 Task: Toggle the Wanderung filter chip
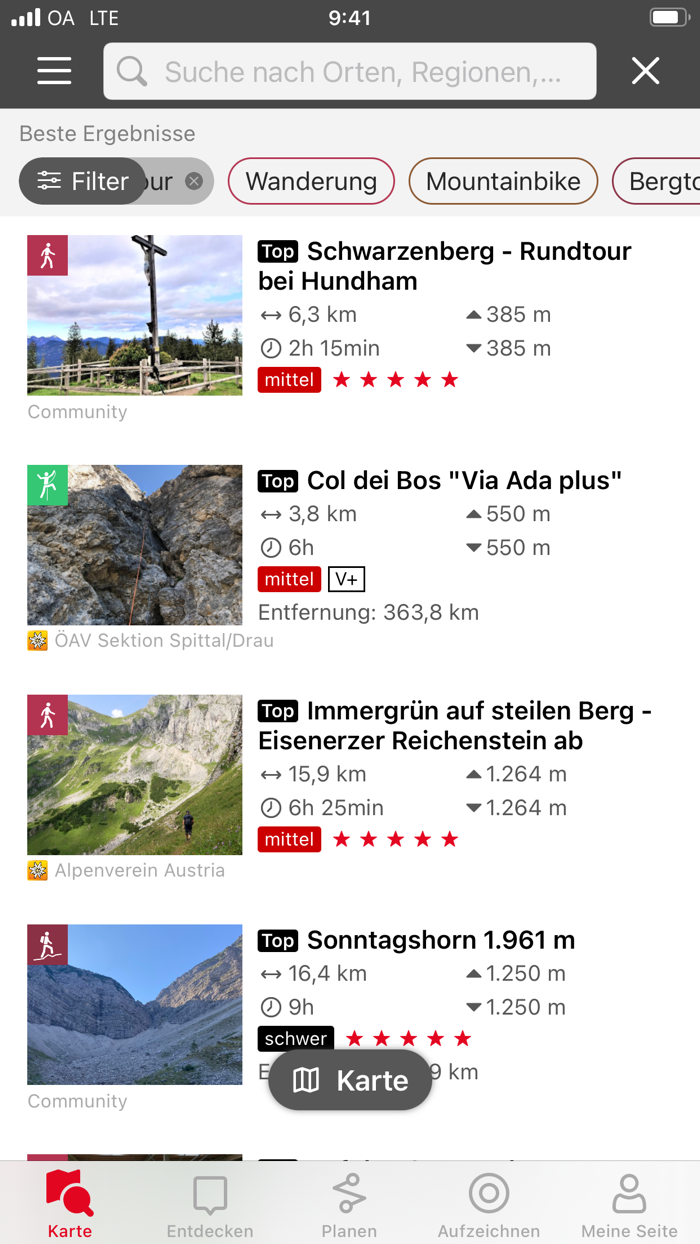click(x=311, y=181)
